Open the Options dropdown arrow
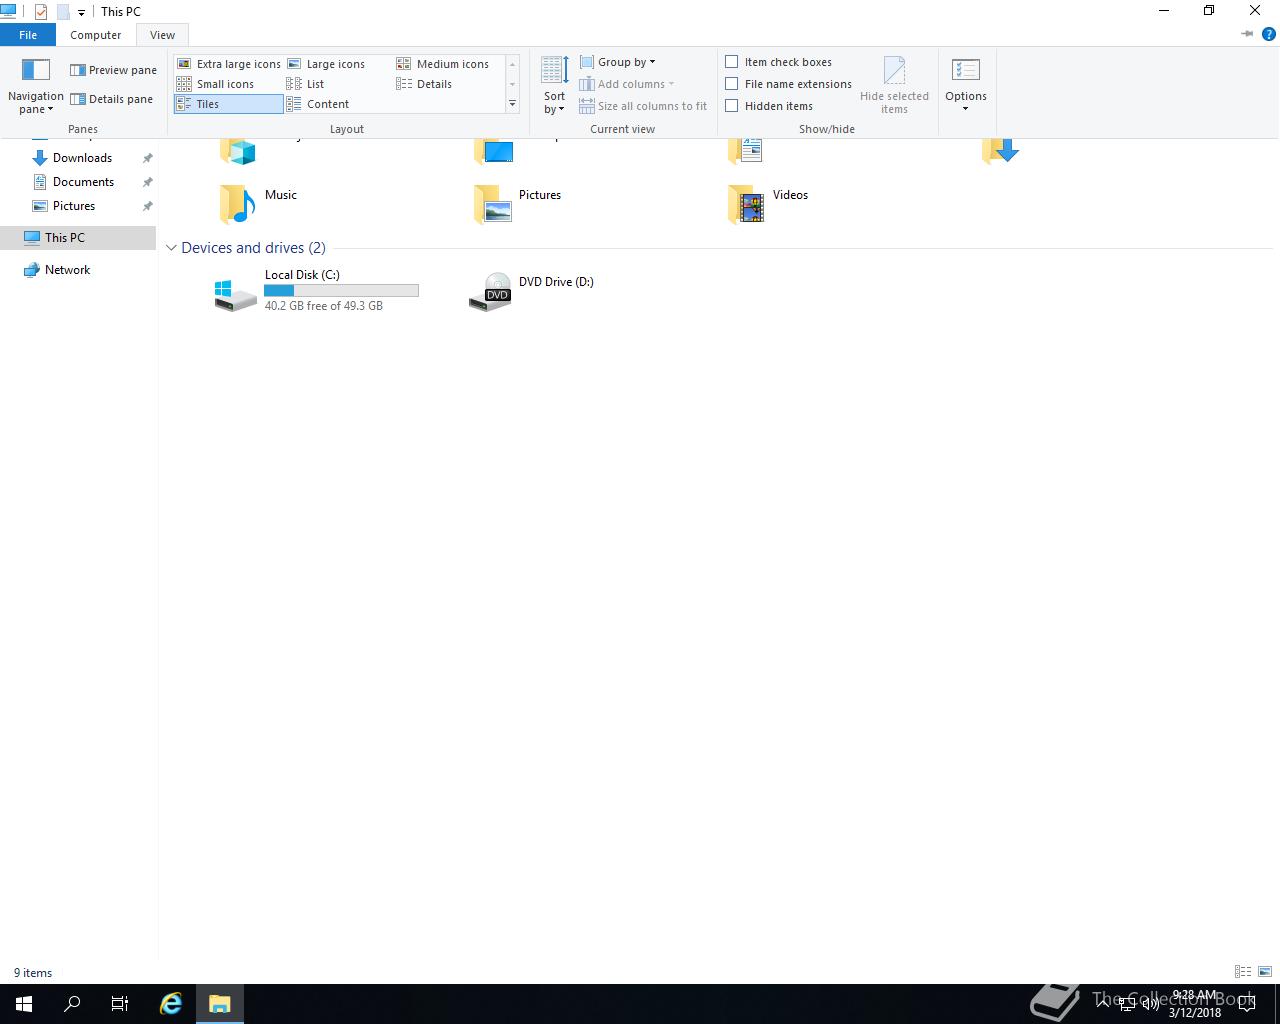 [x=966, y=109]
